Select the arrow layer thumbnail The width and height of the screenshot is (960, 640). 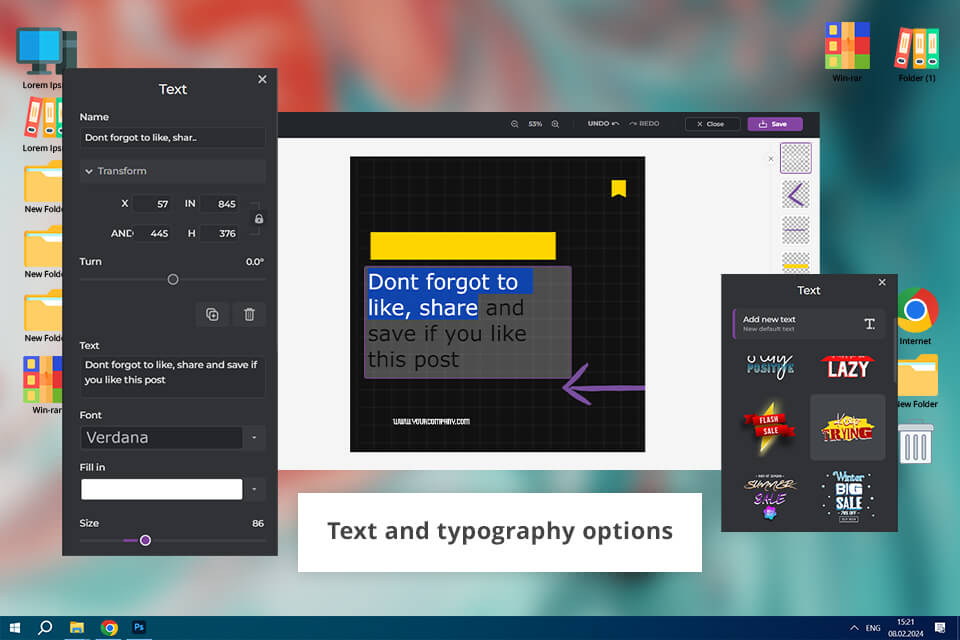(796, 195)
